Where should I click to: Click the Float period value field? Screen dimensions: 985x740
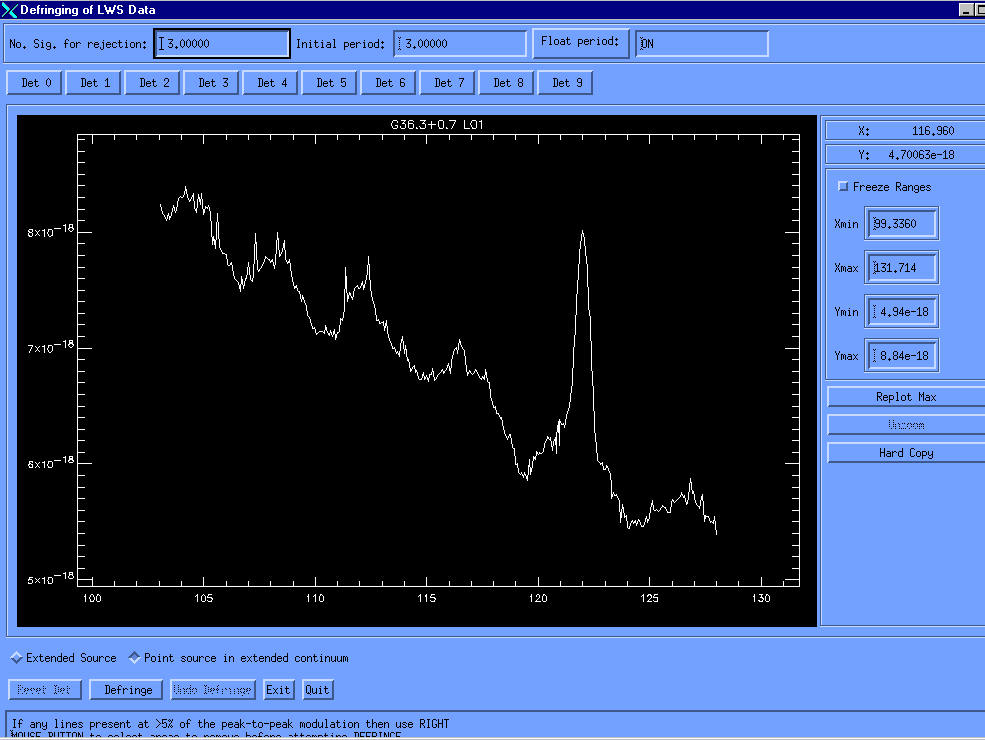(x=702, y=44)
